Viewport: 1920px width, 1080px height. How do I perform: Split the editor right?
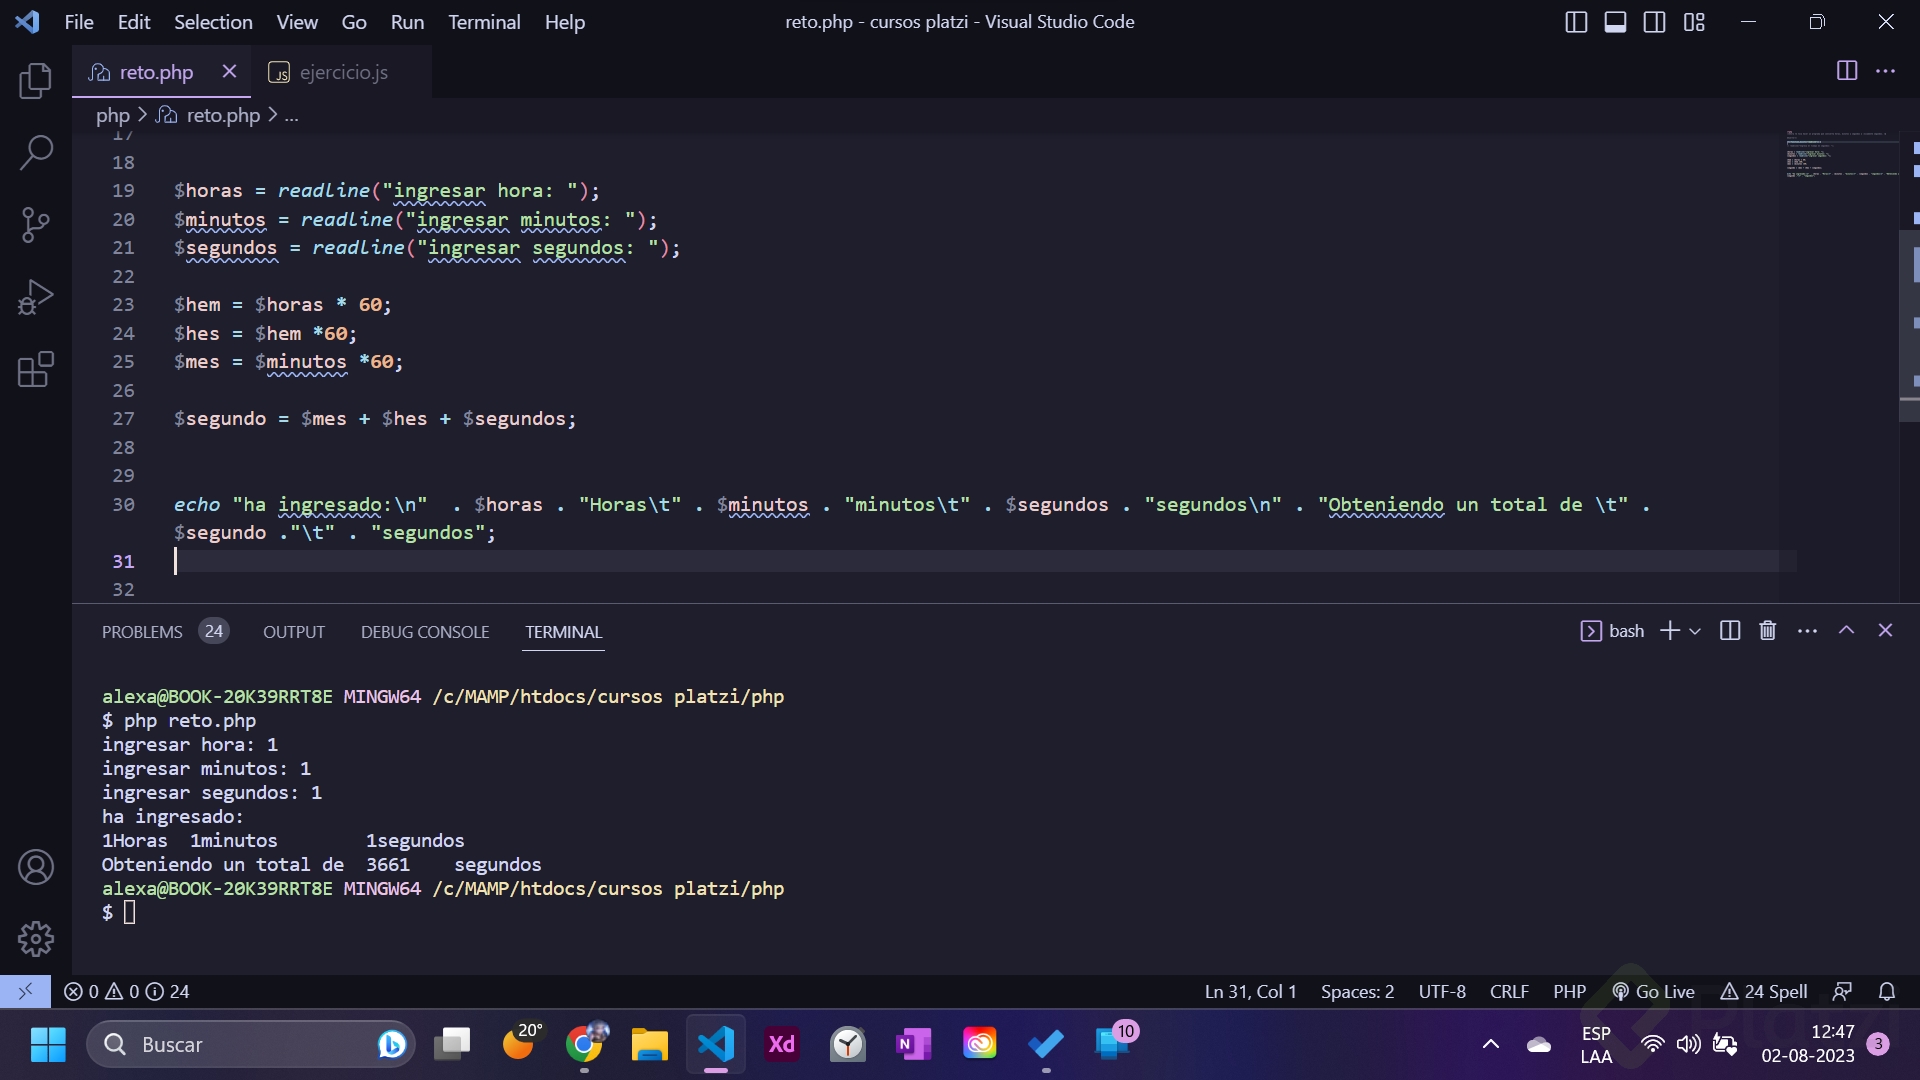click(x=1847, y=71)
